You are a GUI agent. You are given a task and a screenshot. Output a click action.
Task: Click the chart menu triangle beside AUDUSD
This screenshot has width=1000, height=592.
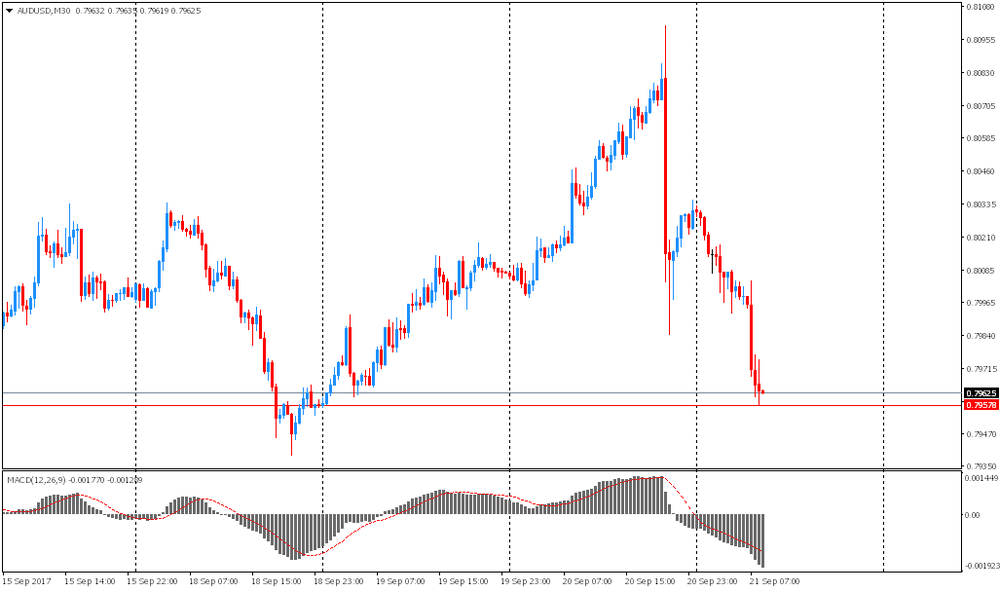point(9,11)
